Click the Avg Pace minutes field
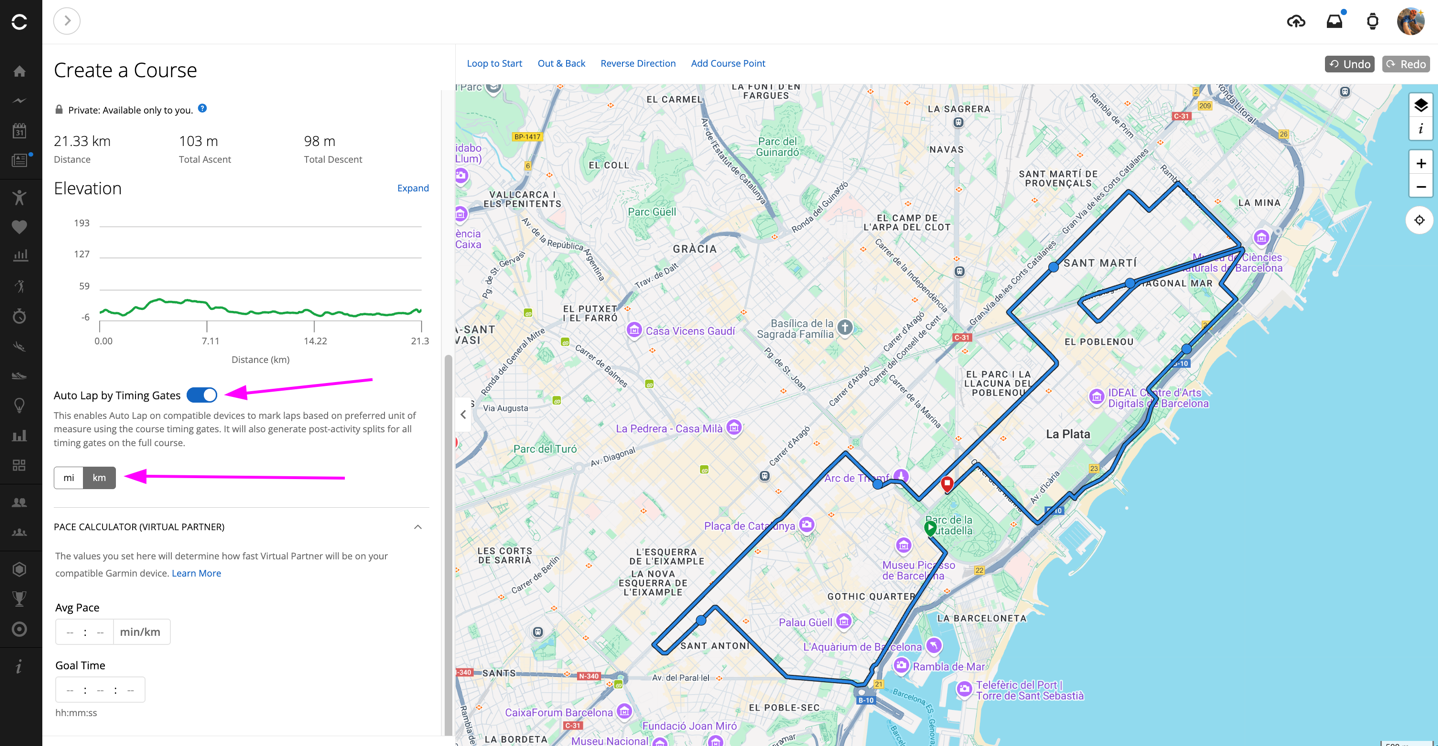Screen dimensions: 1438x746 pyautogui.click(x=70, y=632)
